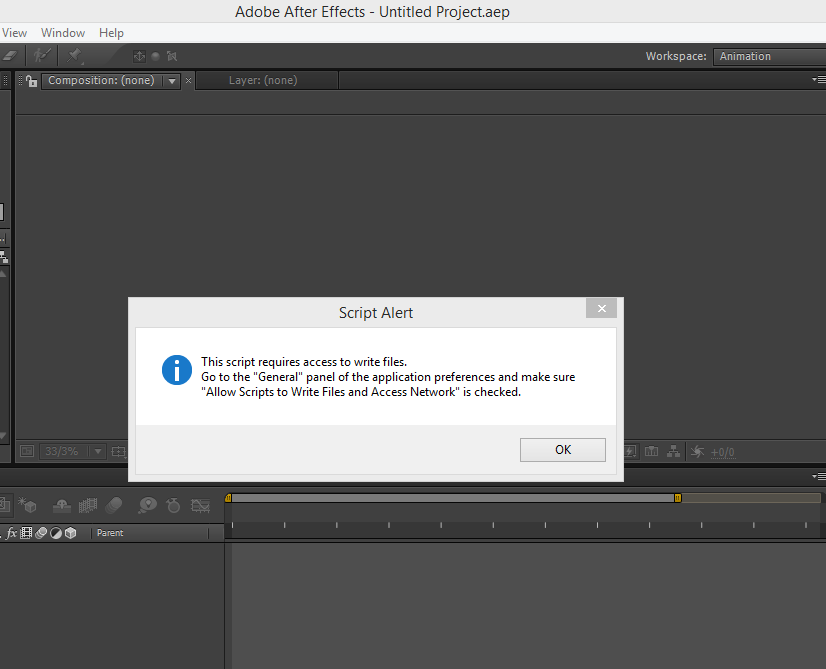Toggle Hide Shy Layers switch

(62, 506)
